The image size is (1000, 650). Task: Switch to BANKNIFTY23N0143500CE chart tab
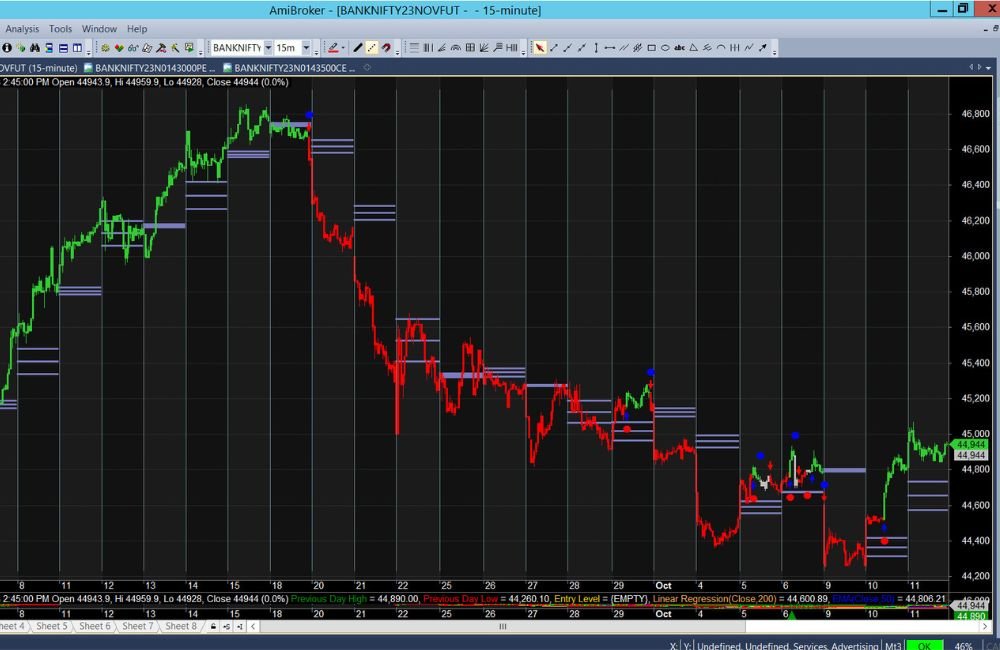291,68
